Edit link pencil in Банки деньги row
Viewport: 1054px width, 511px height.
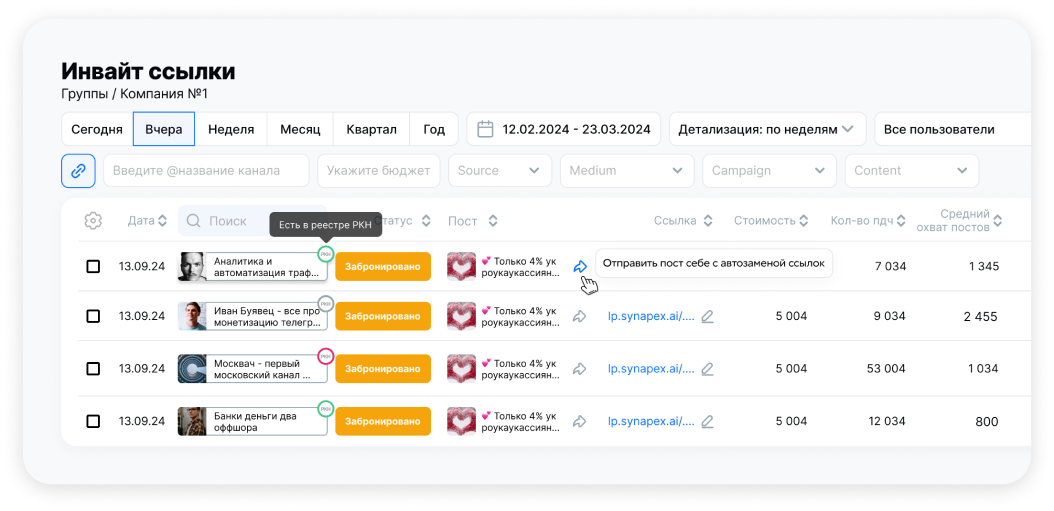coord(707,422)
